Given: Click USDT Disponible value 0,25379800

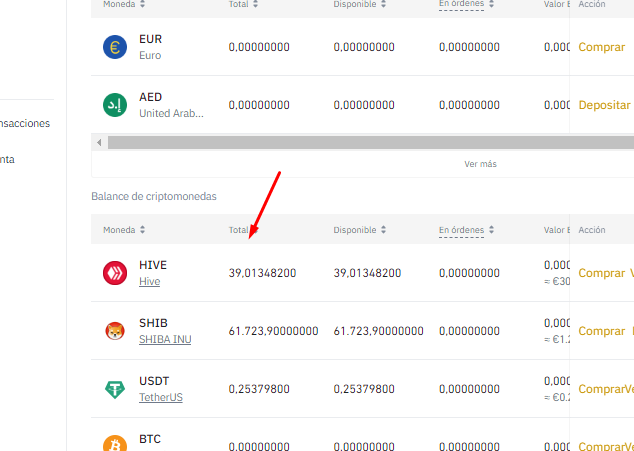Looking at the screenshot, I should [364, 389].
